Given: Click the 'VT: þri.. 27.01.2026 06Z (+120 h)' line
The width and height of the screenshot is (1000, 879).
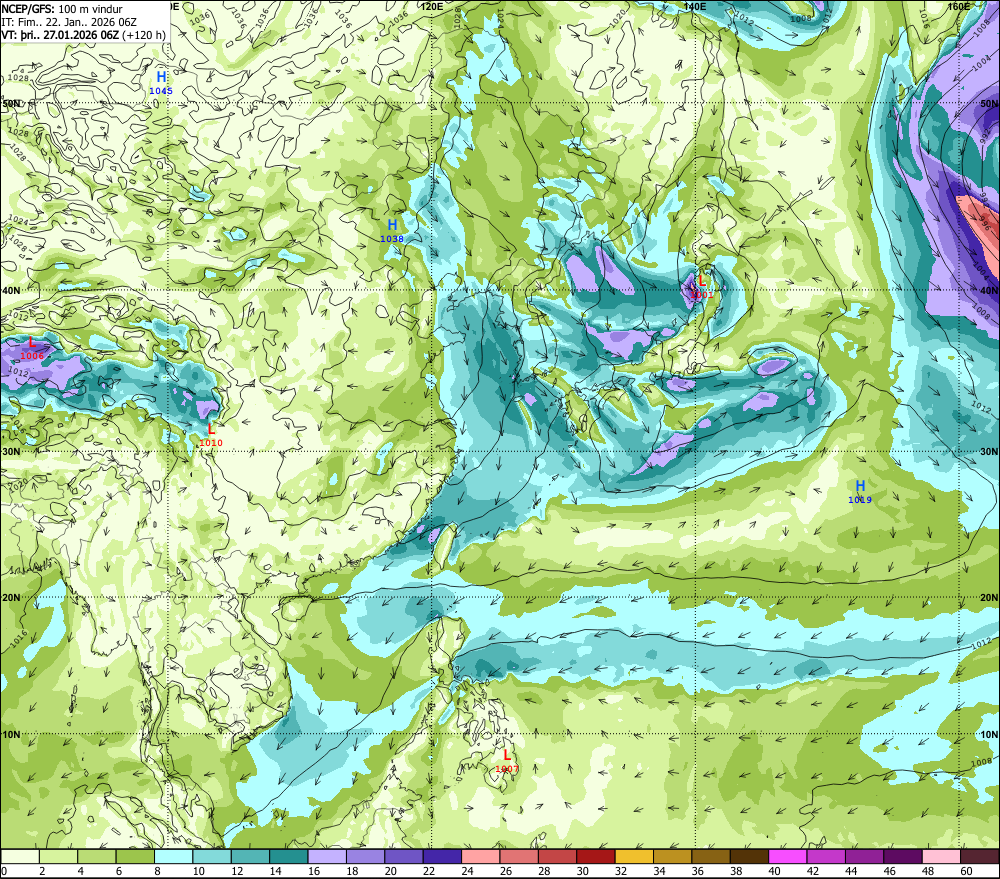Looking at the screenshot, I should [84, 35].
